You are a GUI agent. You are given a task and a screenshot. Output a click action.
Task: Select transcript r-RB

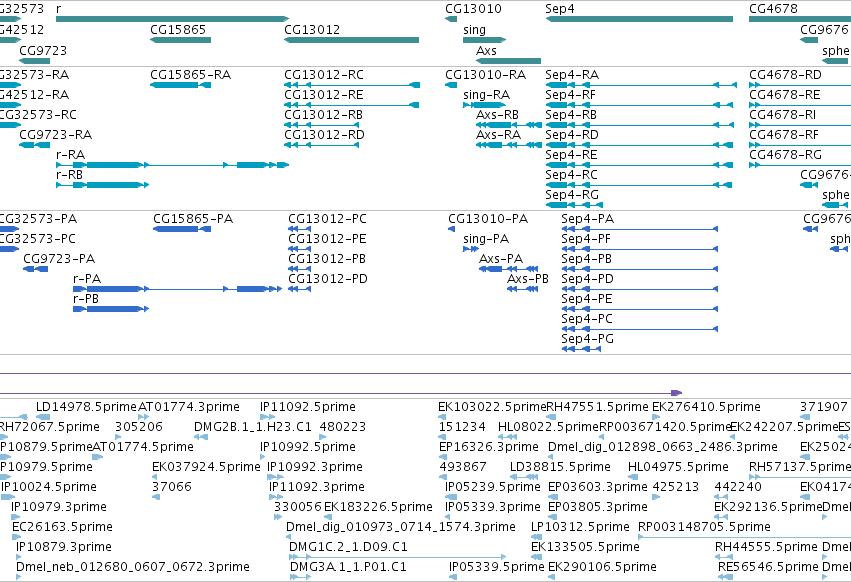tap(103, 185)
